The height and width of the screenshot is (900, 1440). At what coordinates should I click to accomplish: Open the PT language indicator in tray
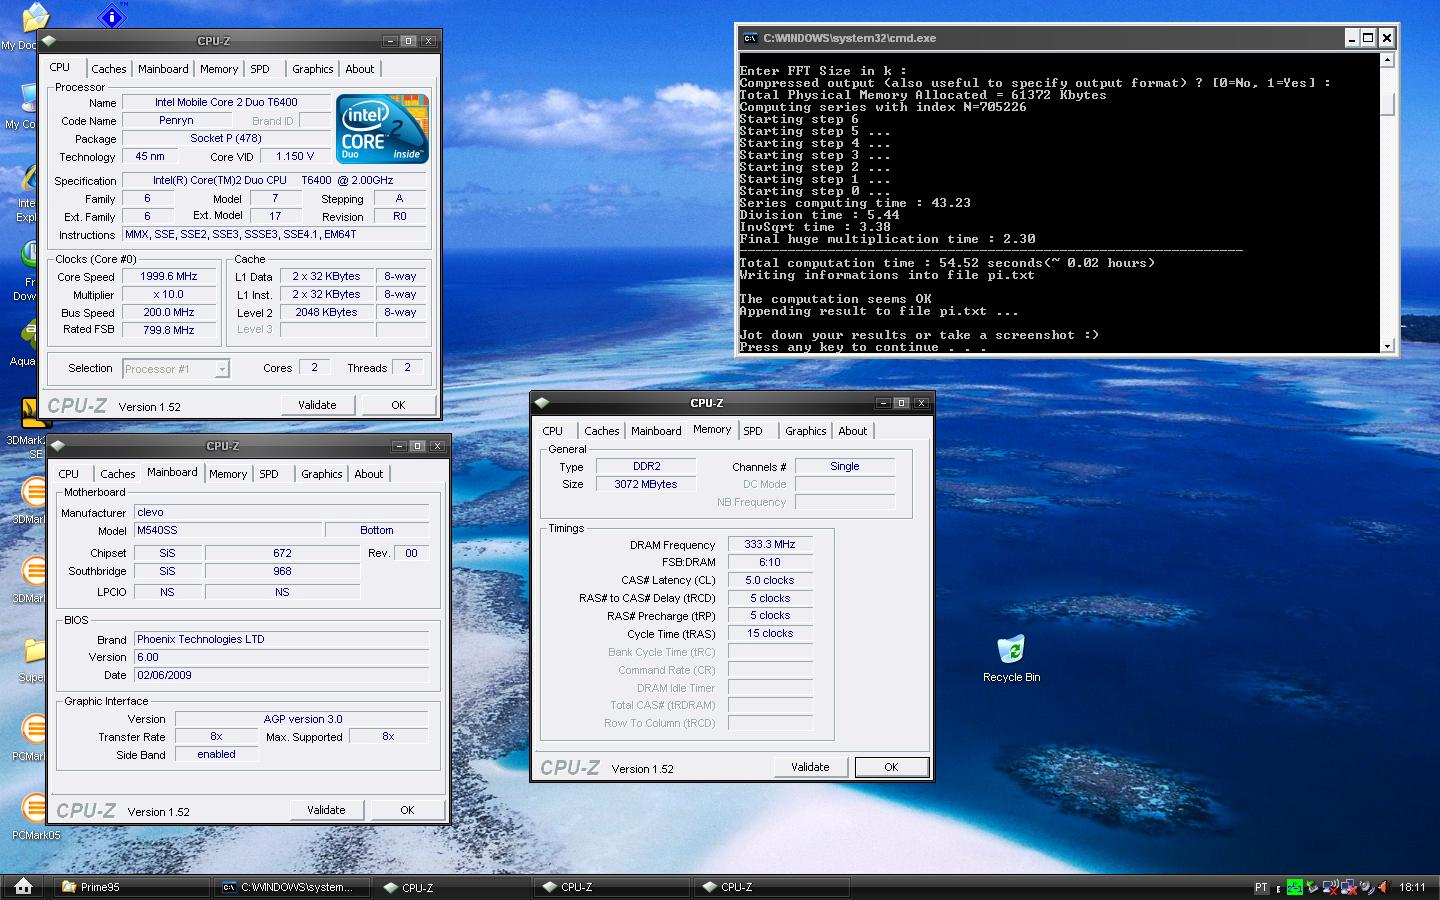point(1261,887)
